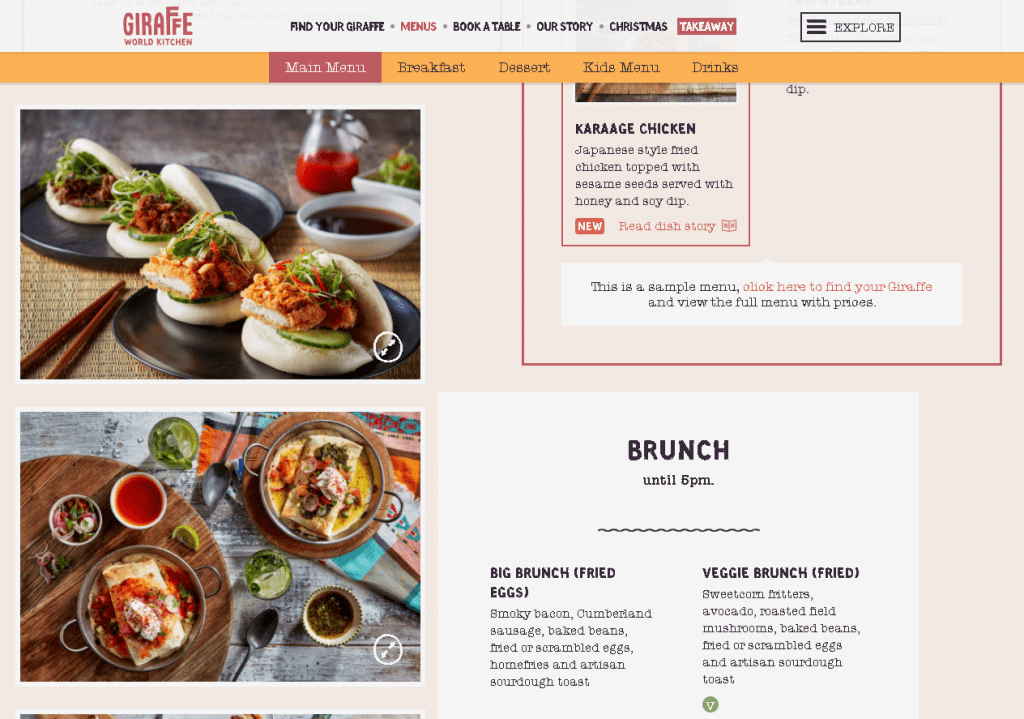
Task: Click the NEW badge under Karaage Chicken
Action: pyautogui.click(x=590, y=226)
